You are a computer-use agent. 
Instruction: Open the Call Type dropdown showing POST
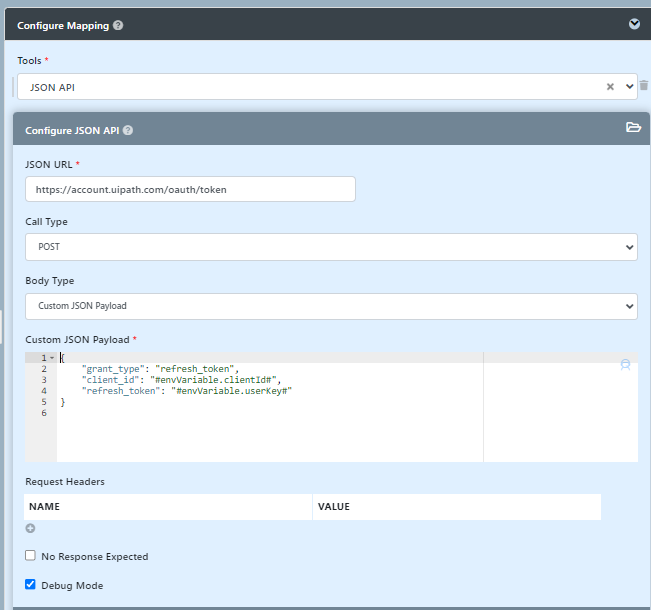point(330,246)
